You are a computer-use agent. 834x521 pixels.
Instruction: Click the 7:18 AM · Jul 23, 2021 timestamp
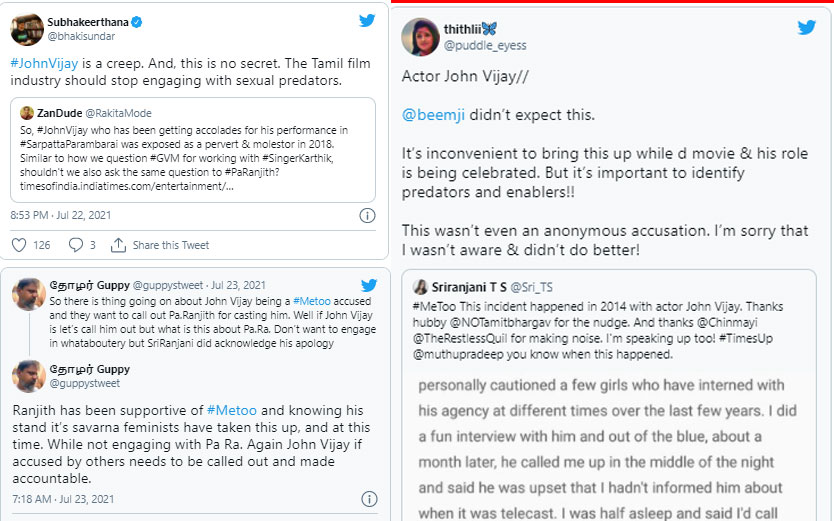(63, 499)
